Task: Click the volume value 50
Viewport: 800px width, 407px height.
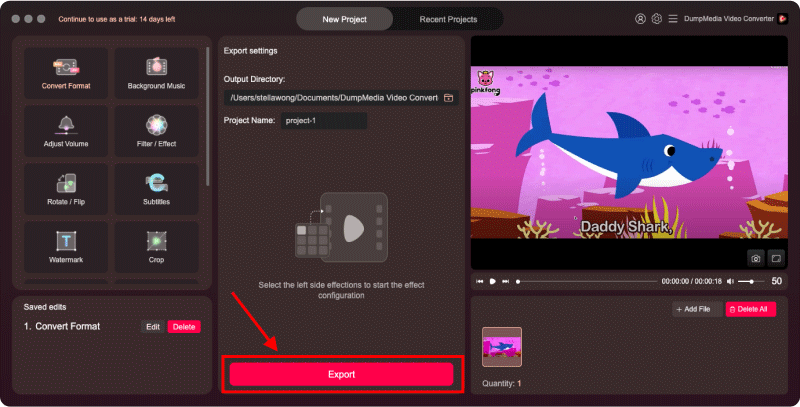Action: click(x=777, y=281)
